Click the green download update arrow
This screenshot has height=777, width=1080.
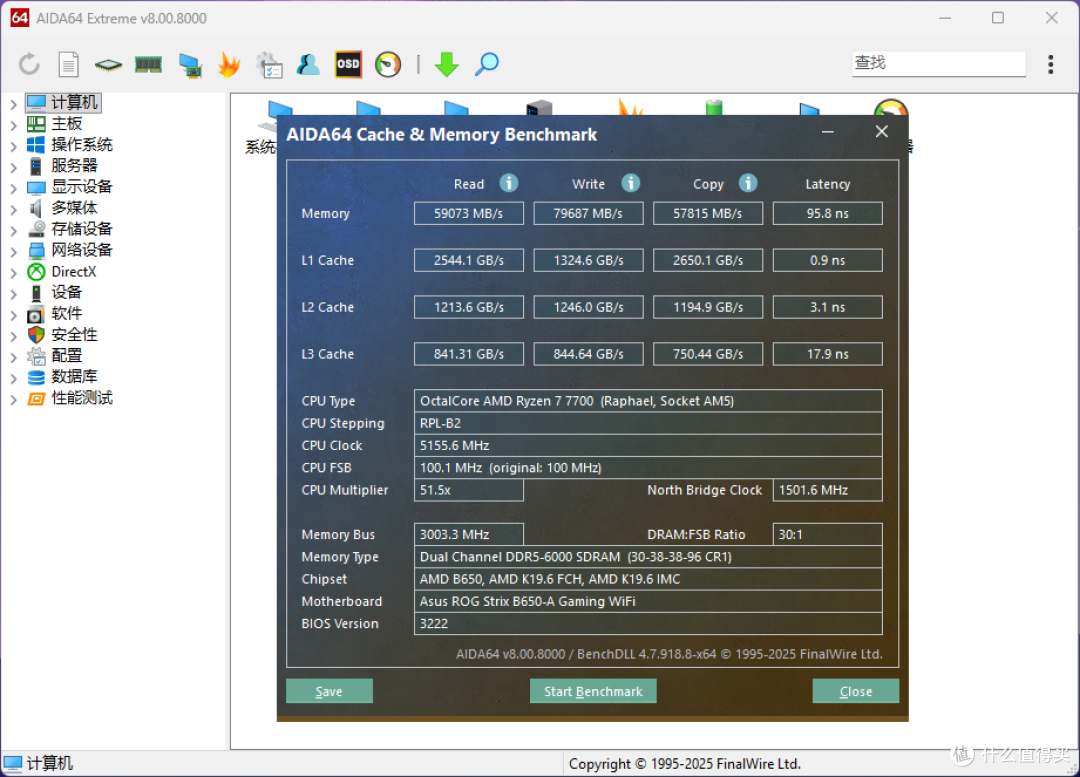(x=446, y=64)
